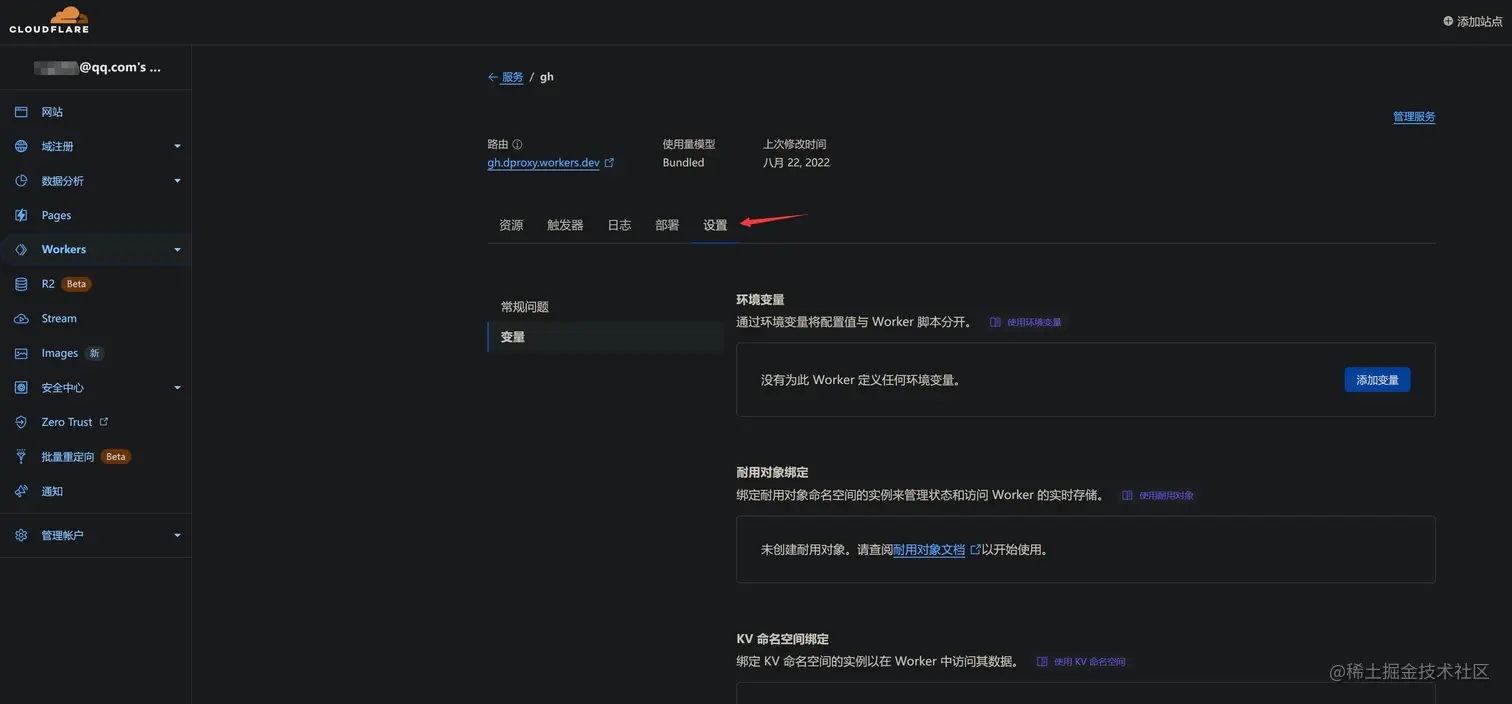Screen dimensions: 1512x704
Task: Click the 域注册 globe icon
Action: (x=21, y=146)
